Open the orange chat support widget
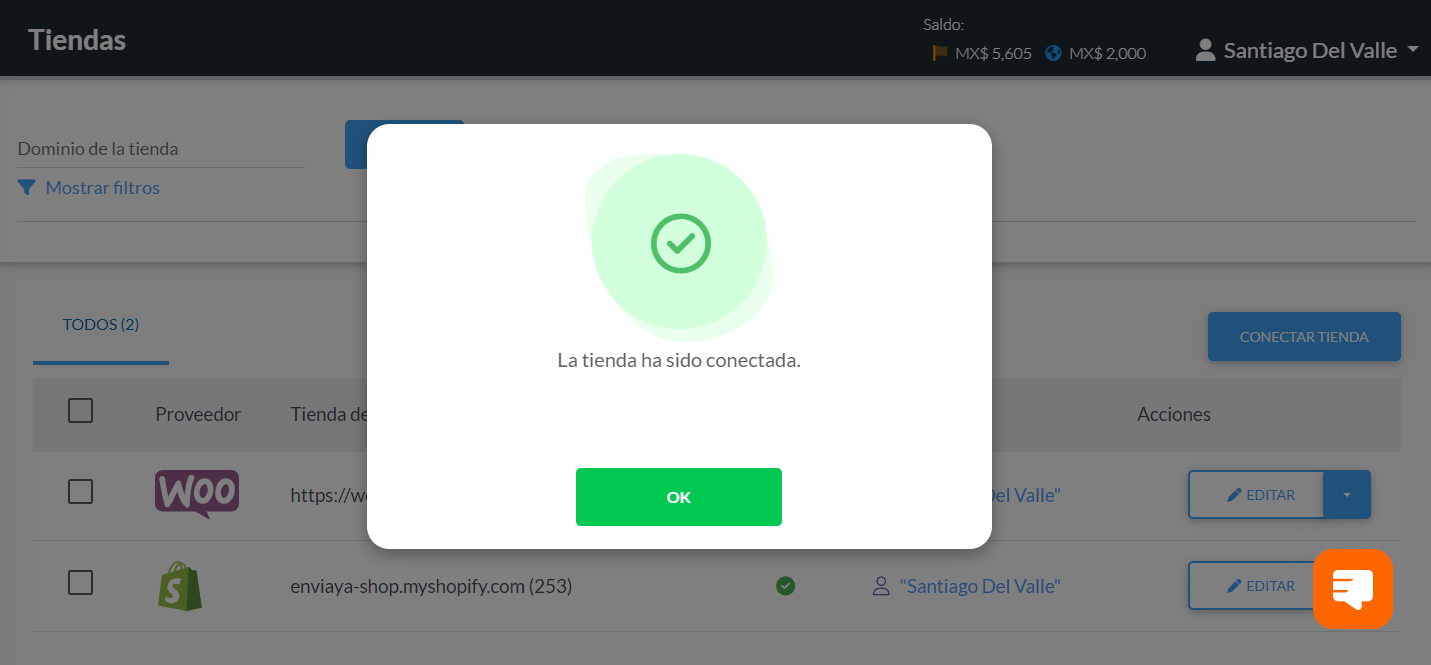This screenshot has height=665, width=1431. coord(1353,589)
